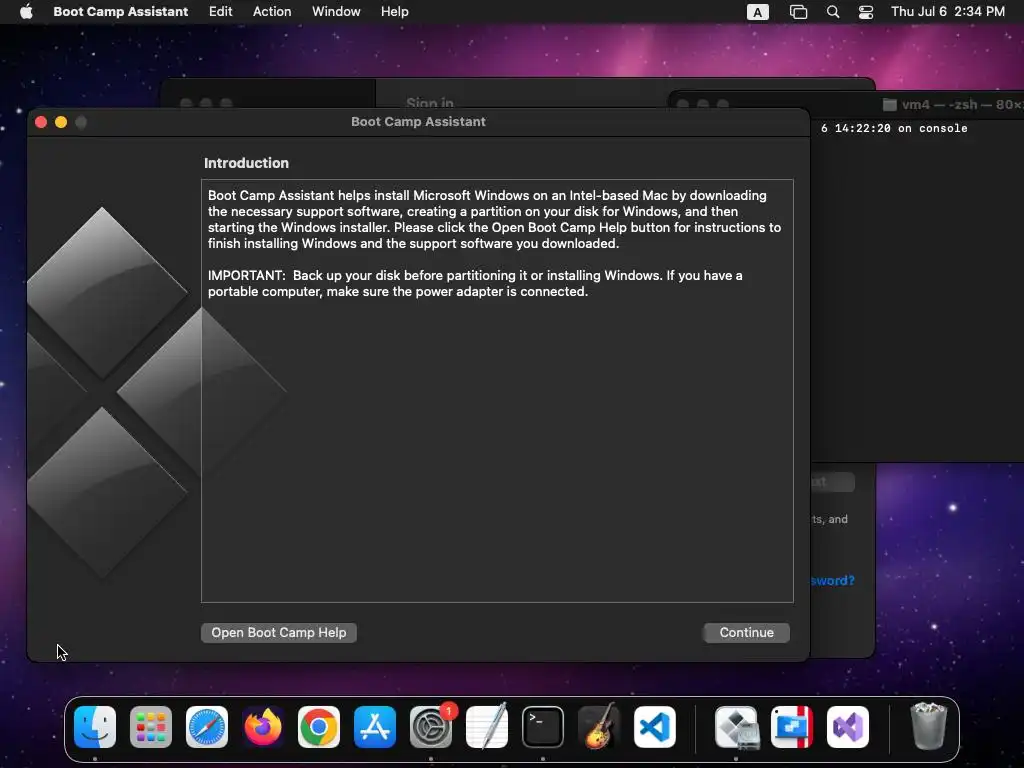Close the Boot Camp Assistant window
1024x768 pixels.
pyautogui.click(x=40, y=122)
